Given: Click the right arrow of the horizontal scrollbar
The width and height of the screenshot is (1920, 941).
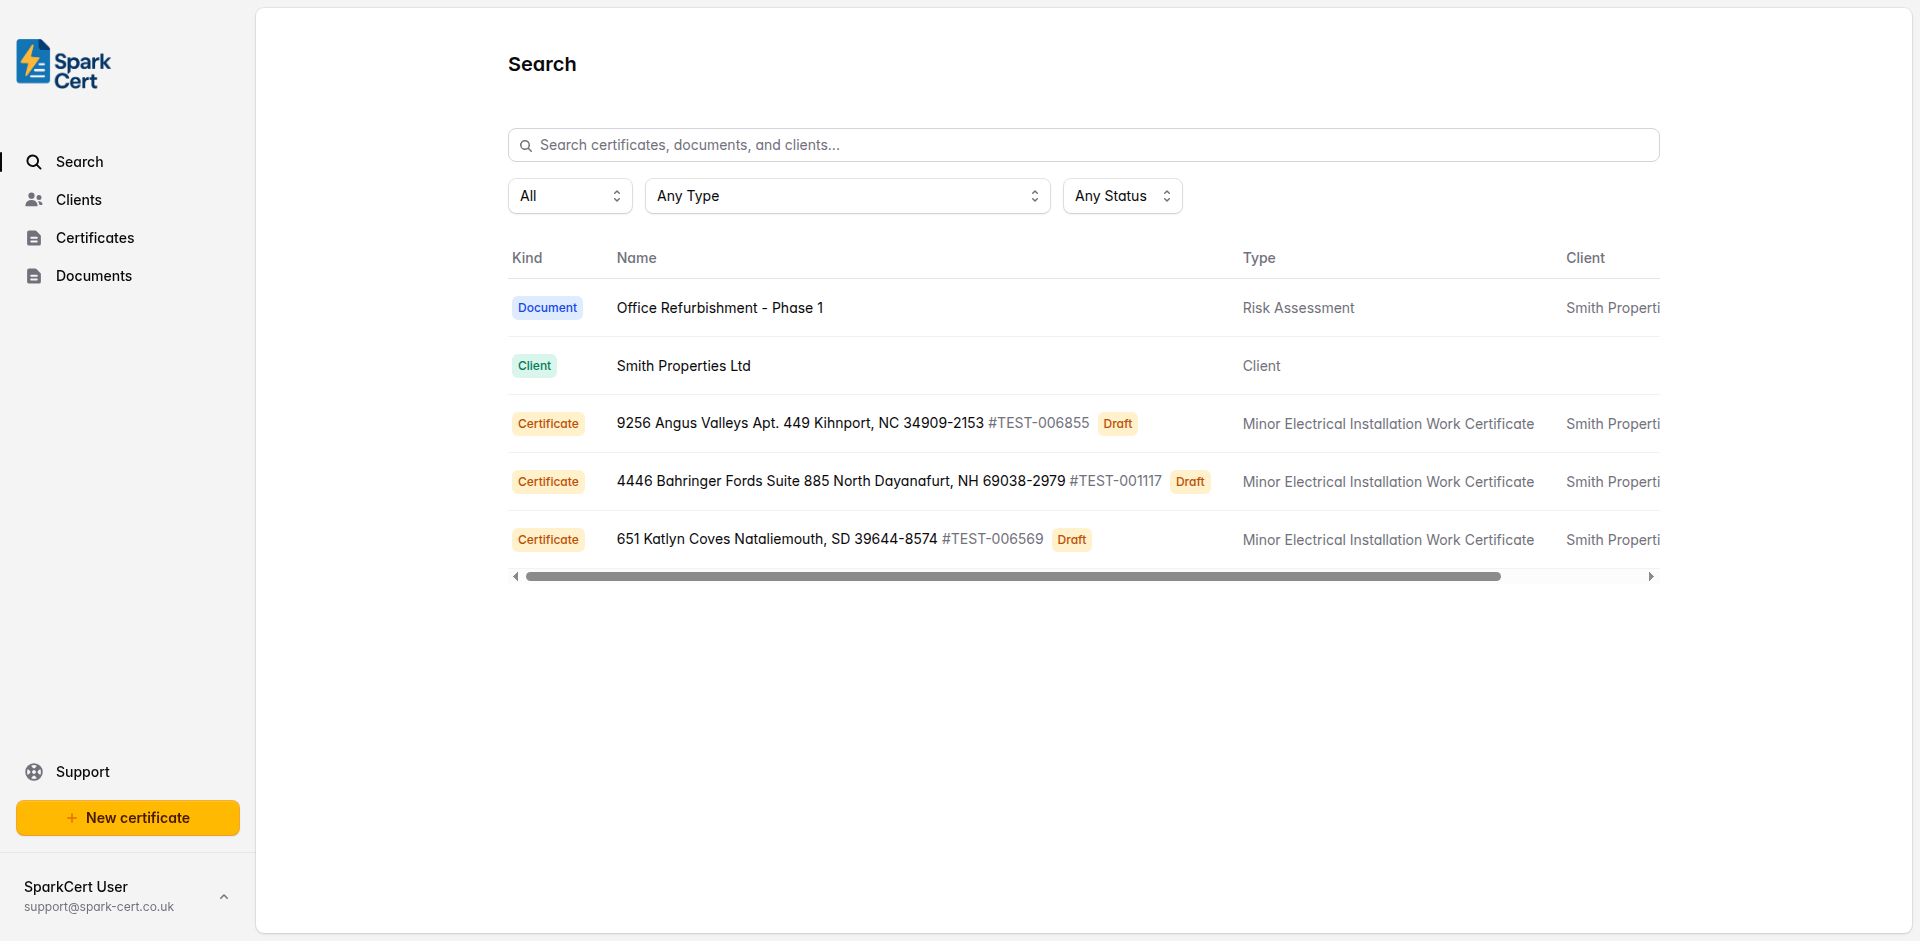Looking at the screenshot, I should (x=1651, y=575).
